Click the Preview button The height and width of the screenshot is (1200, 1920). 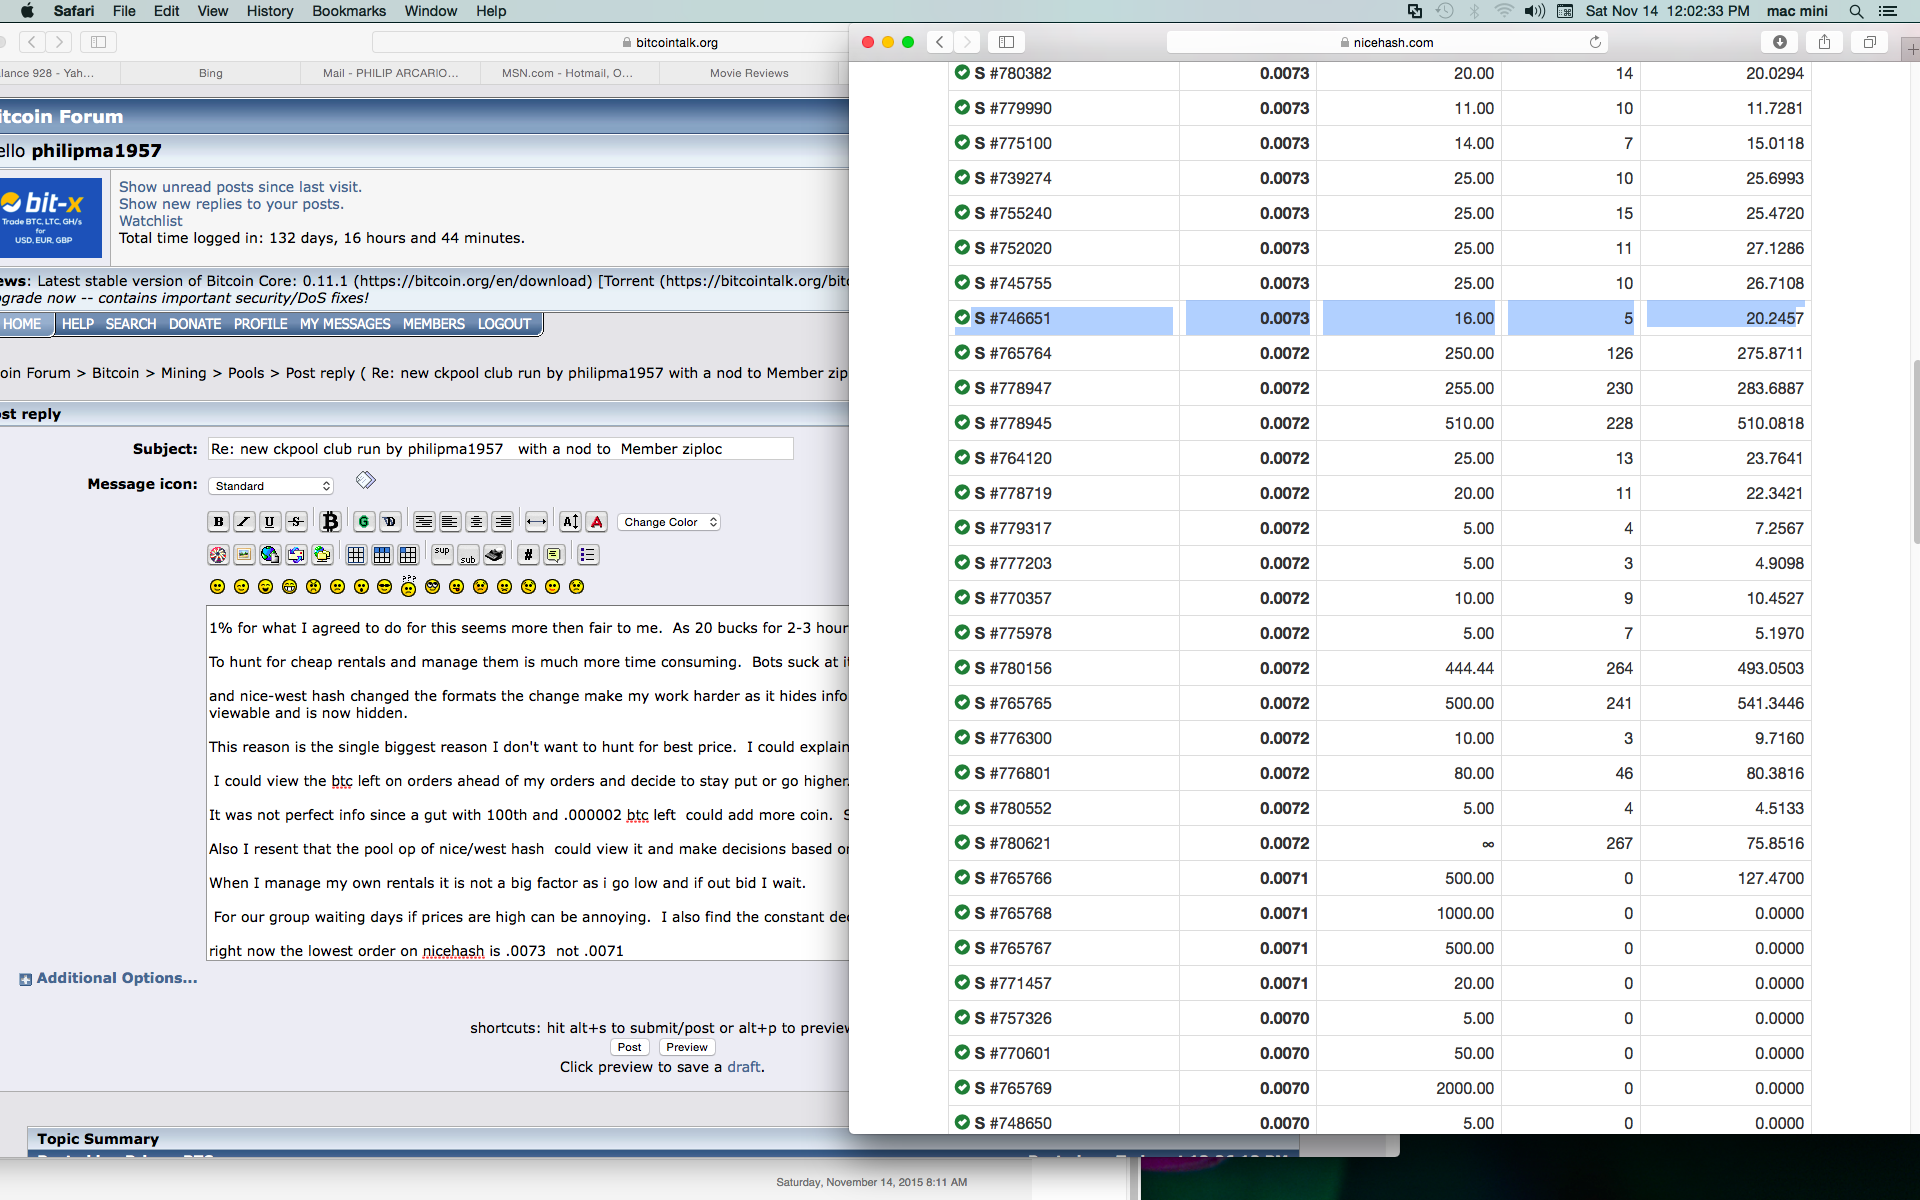[687, 1047]
